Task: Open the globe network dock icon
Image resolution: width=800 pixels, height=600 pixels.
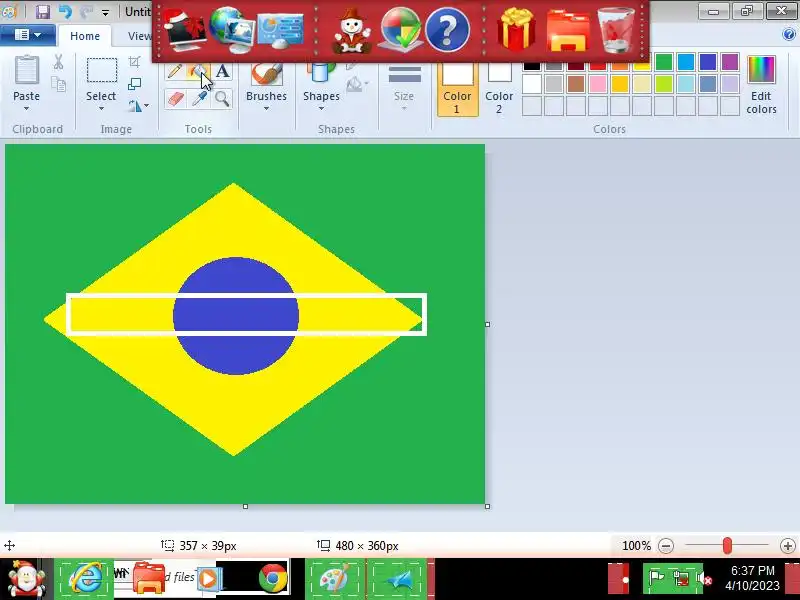Action: [x=232, y=30]
